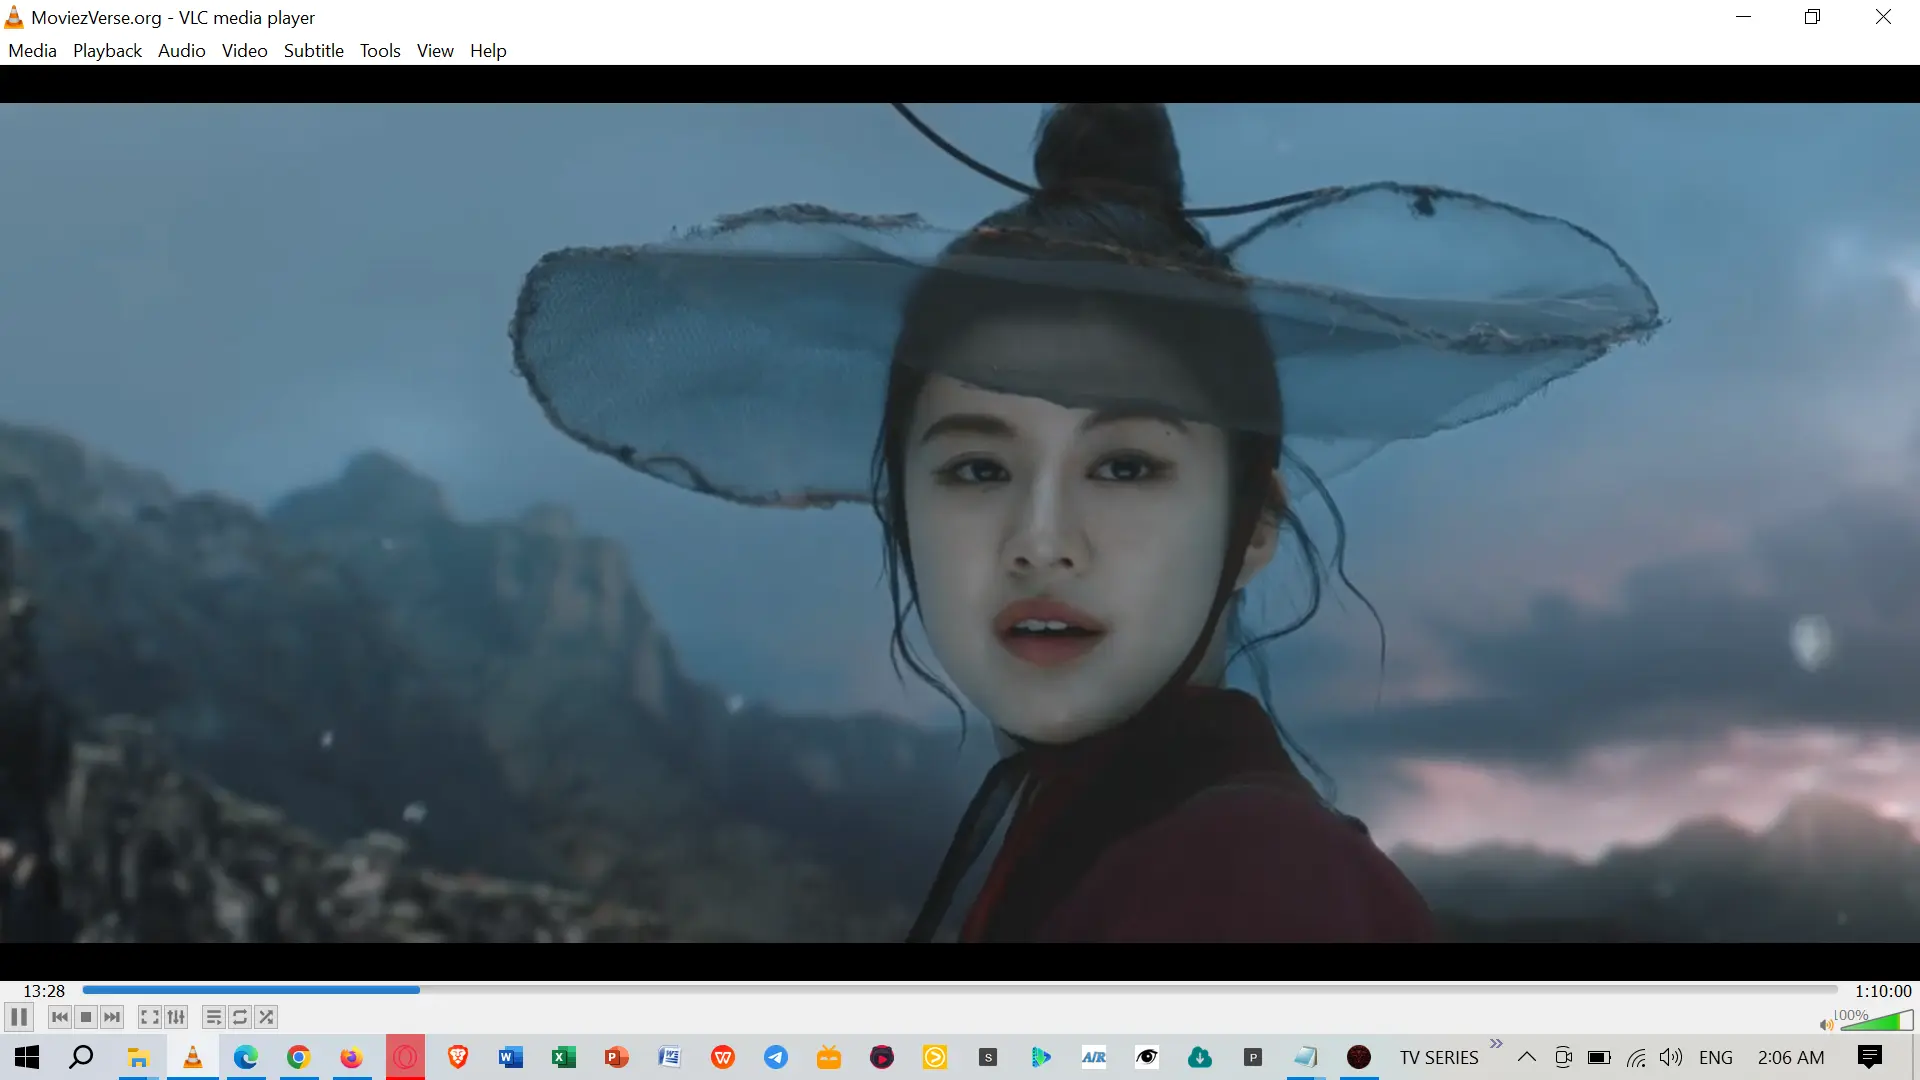Open the dark gray S app icon

pos(988,1057)
